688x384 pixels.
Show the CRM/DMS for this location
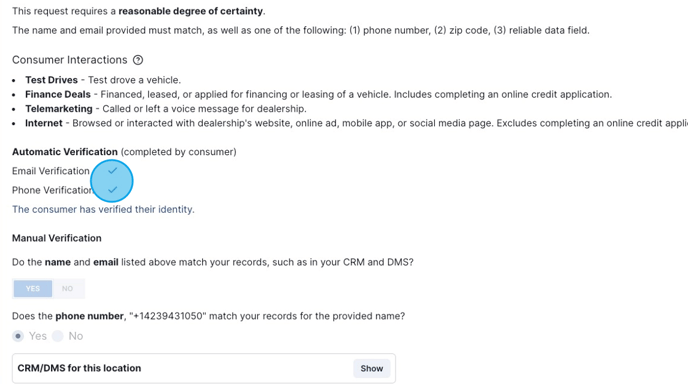click(x=372, y=368)
